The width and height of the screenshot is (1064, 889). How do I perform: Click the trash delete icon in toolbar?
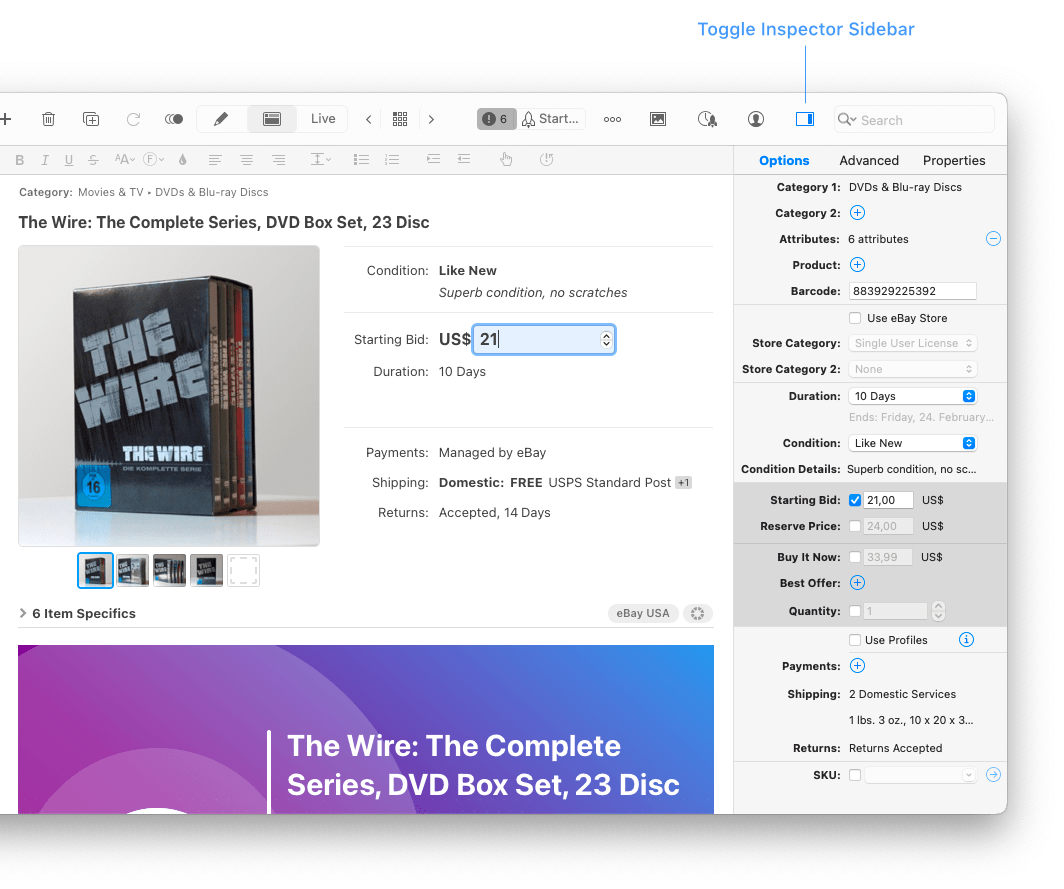pyautogui.click(x=48, y=119)
